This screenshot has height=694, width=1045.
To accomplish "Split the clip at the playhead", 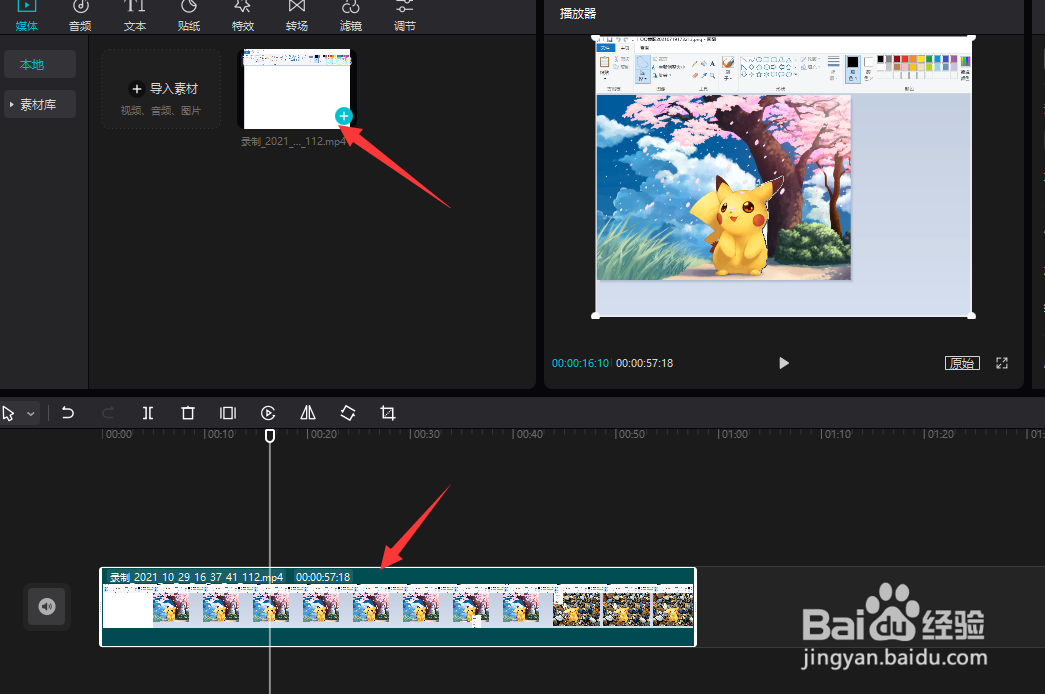I will click(x=148, y=413).
